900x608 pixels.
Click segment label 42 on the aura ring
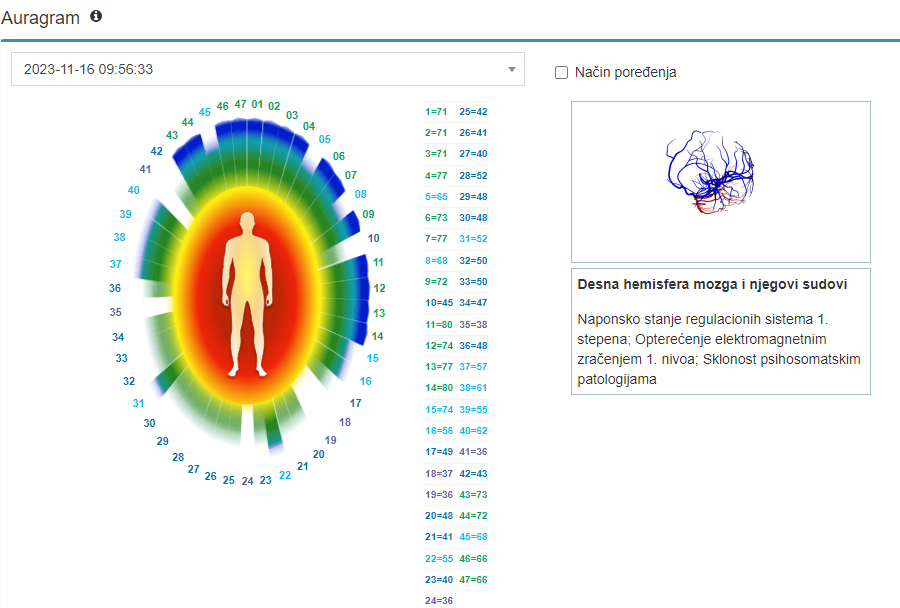pyautogui.click(x=156, y=151)
